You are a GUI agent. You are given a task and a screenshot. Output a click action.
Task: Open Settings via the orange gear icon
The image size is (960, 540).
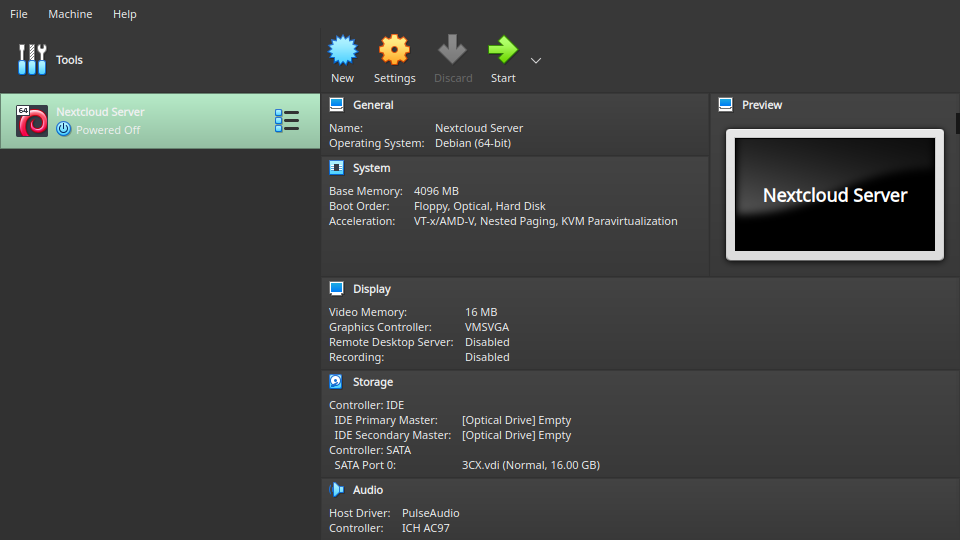[x=394, y=50]
